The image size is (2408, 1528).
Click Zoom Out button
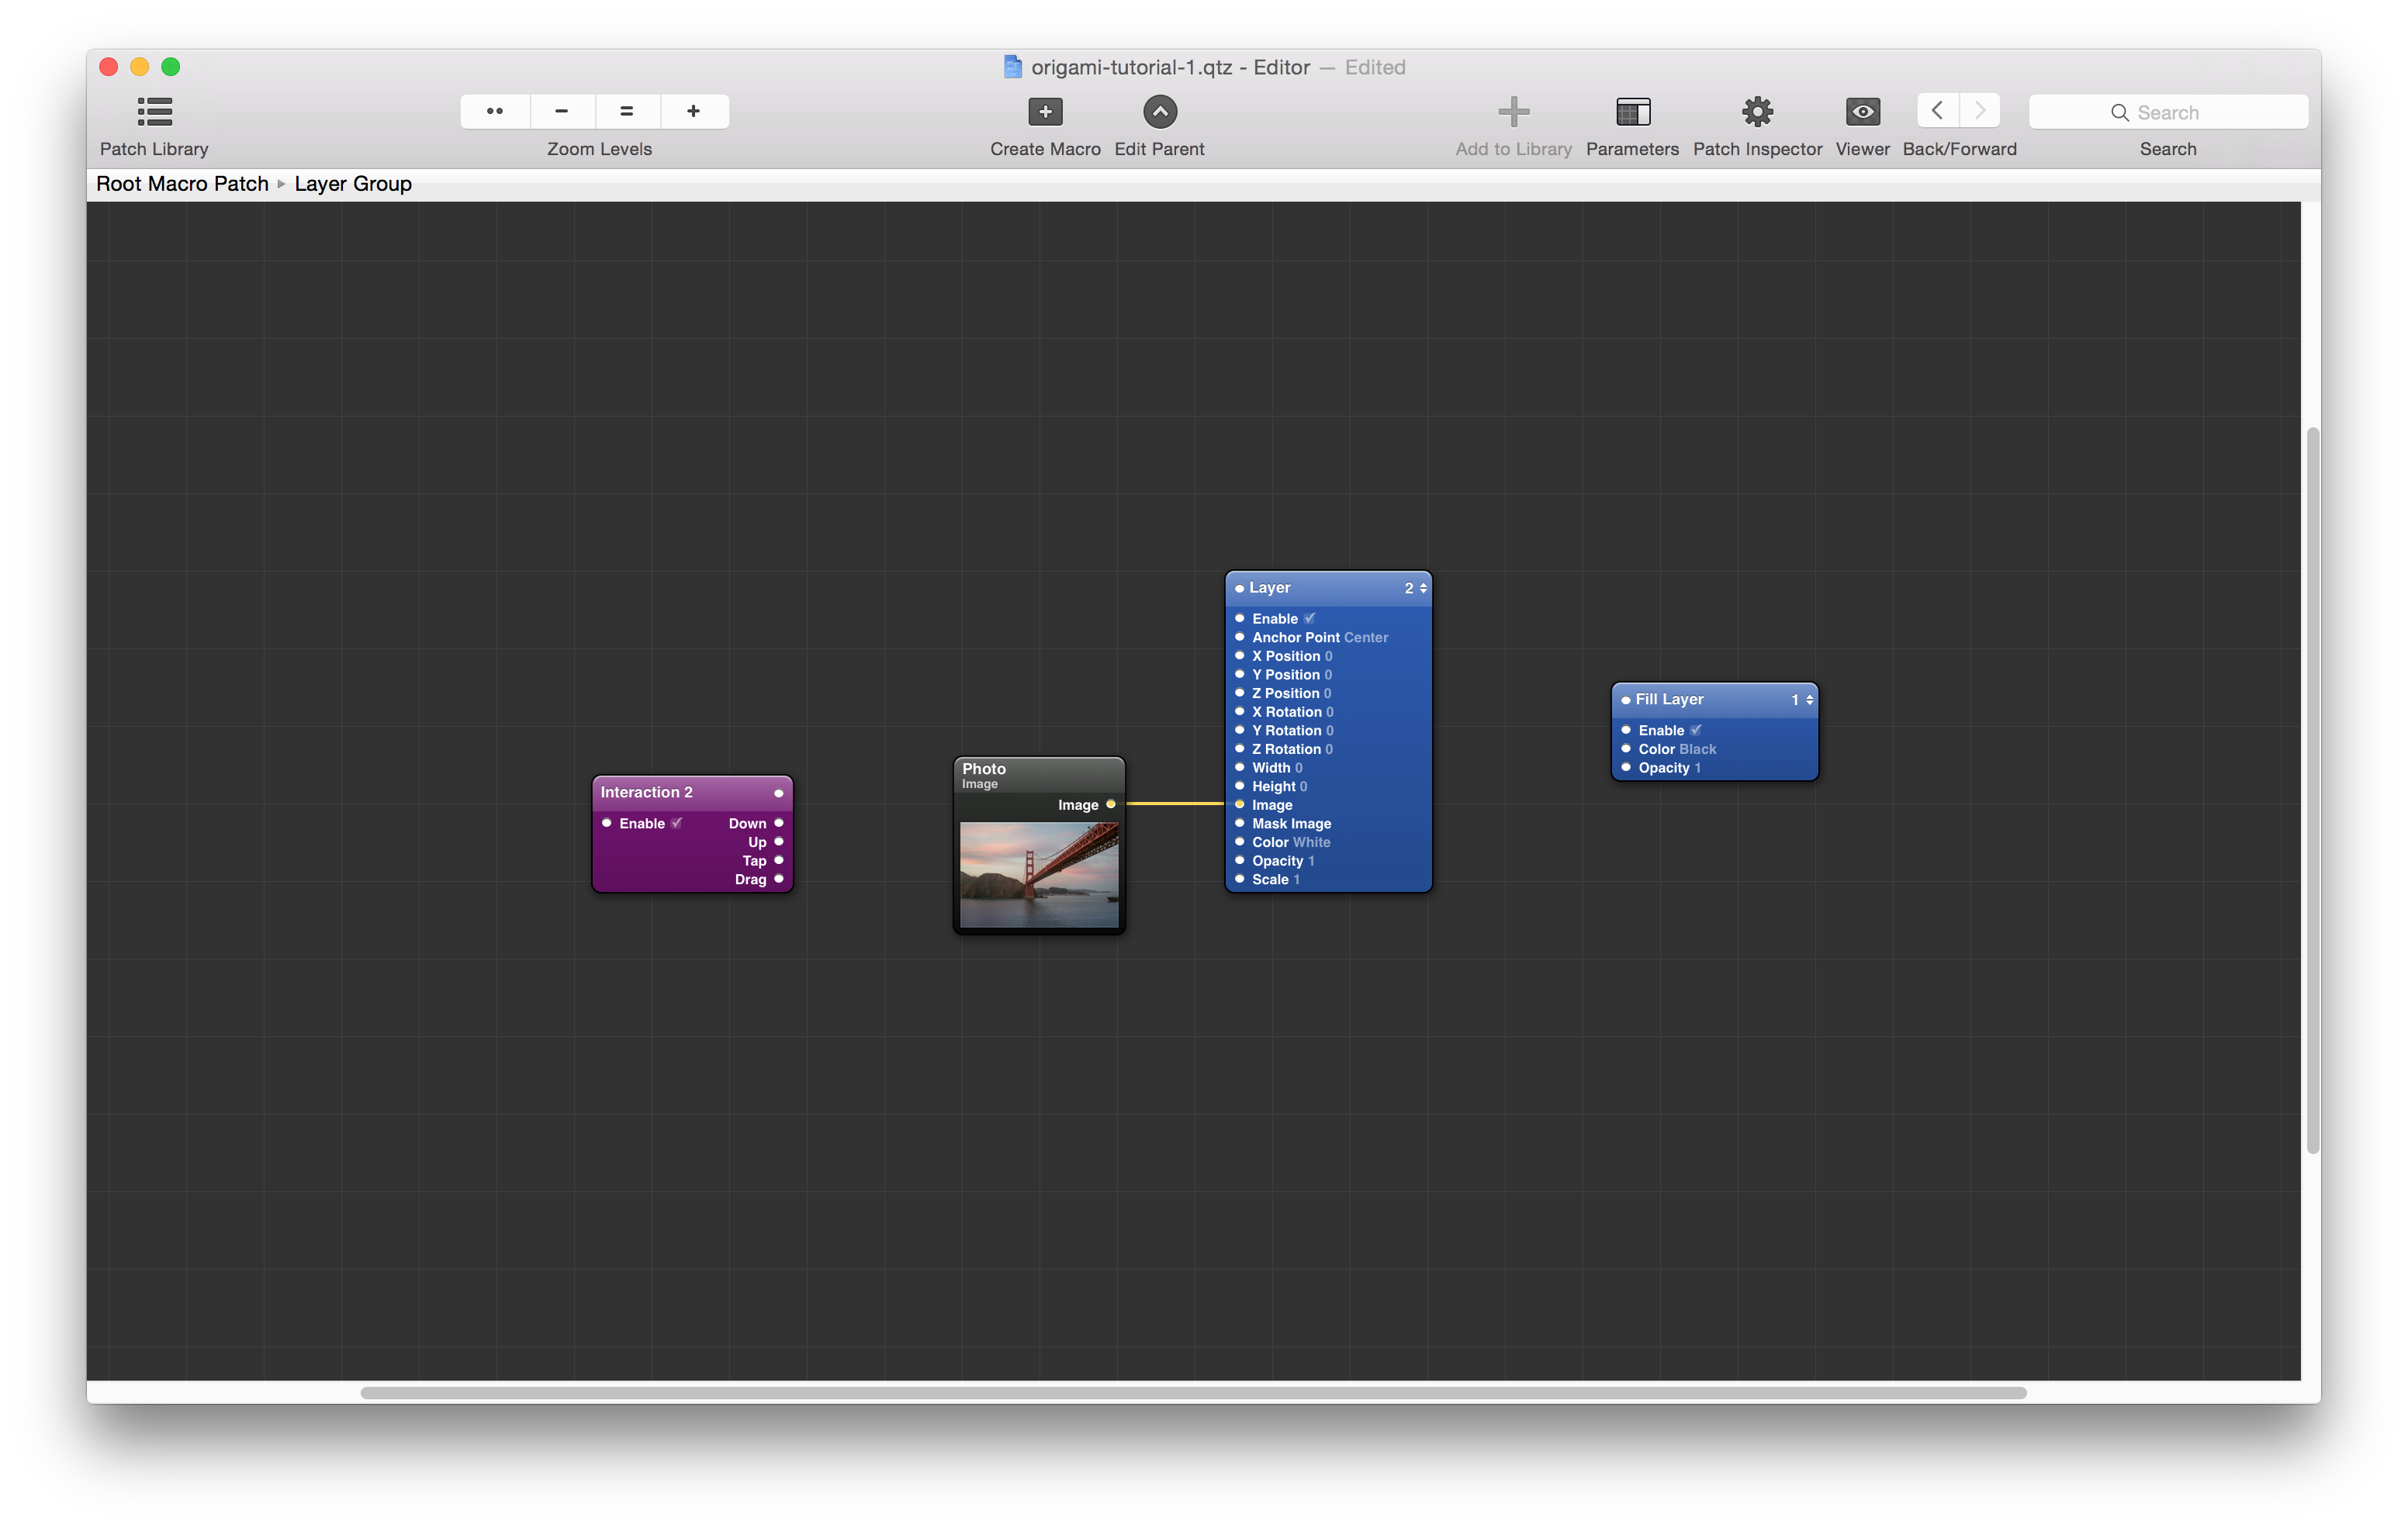(562, 109)
